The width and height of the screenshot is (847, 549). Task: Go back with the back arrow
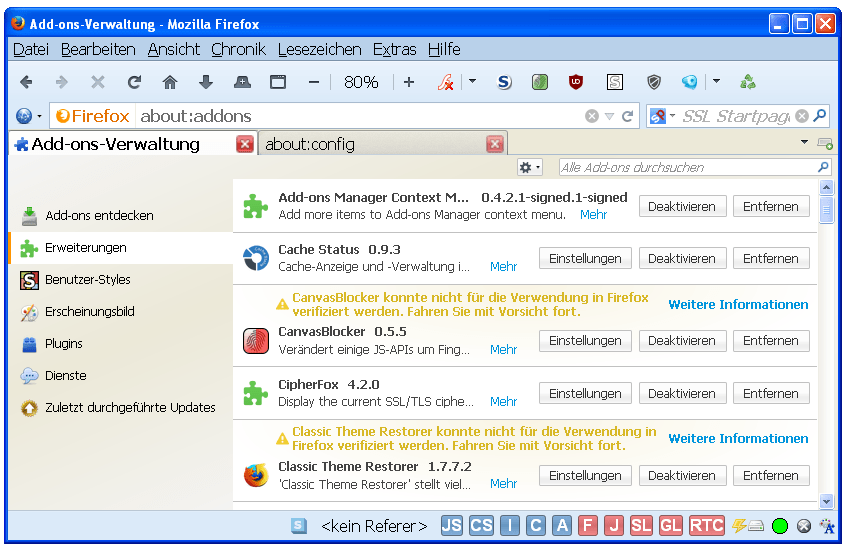tap(26, 82)
